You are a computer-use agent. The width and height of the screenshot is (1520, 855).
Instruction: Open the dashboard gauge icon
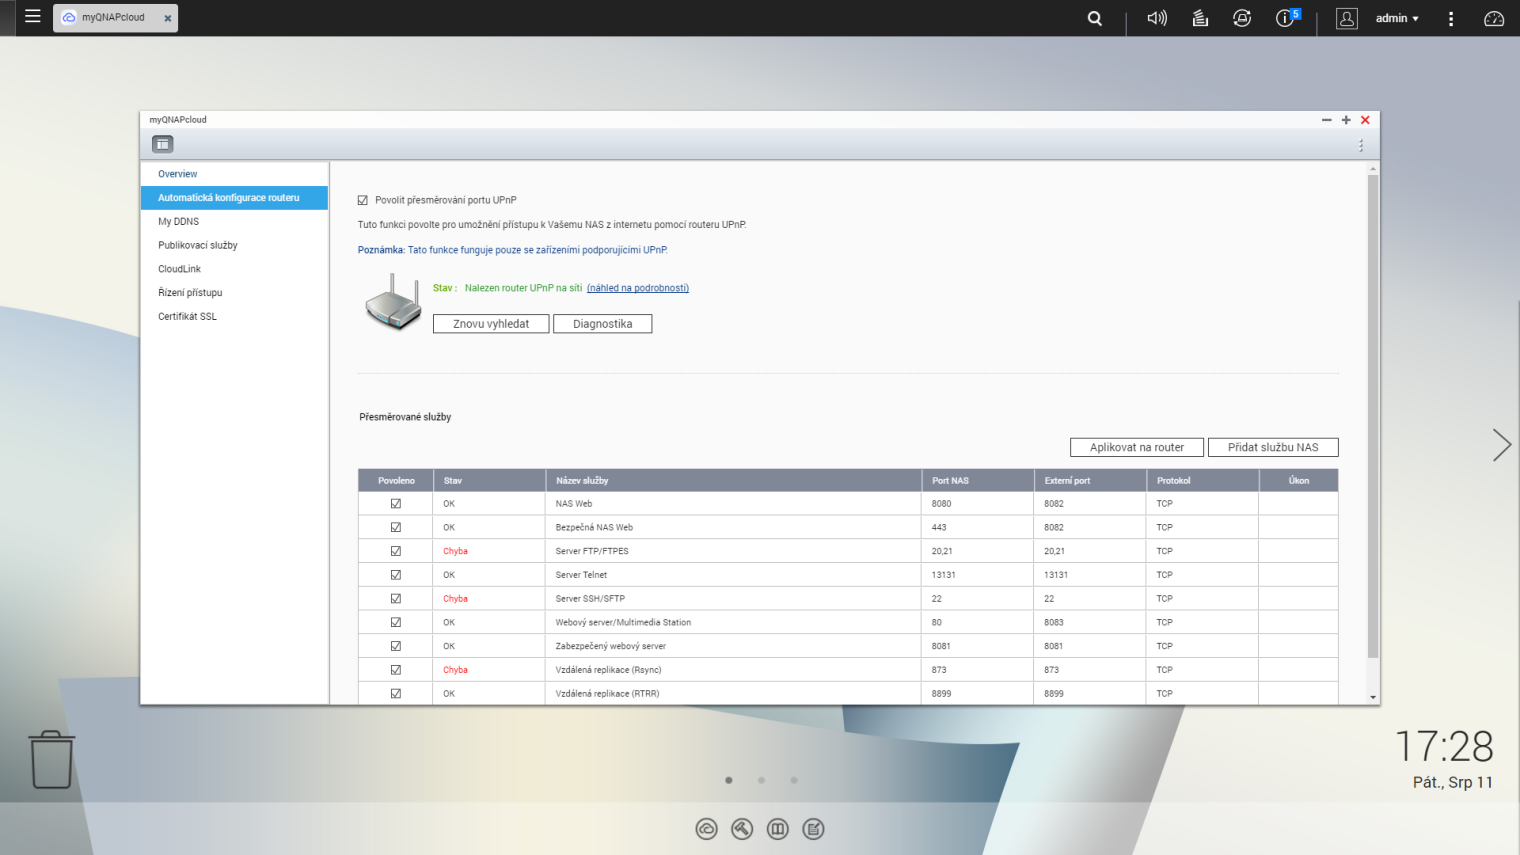(1494, 18)
